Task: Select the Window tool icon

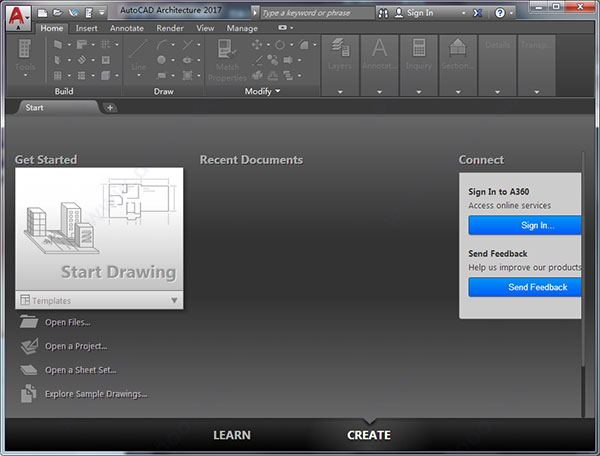Action: (x=58, y=75)
